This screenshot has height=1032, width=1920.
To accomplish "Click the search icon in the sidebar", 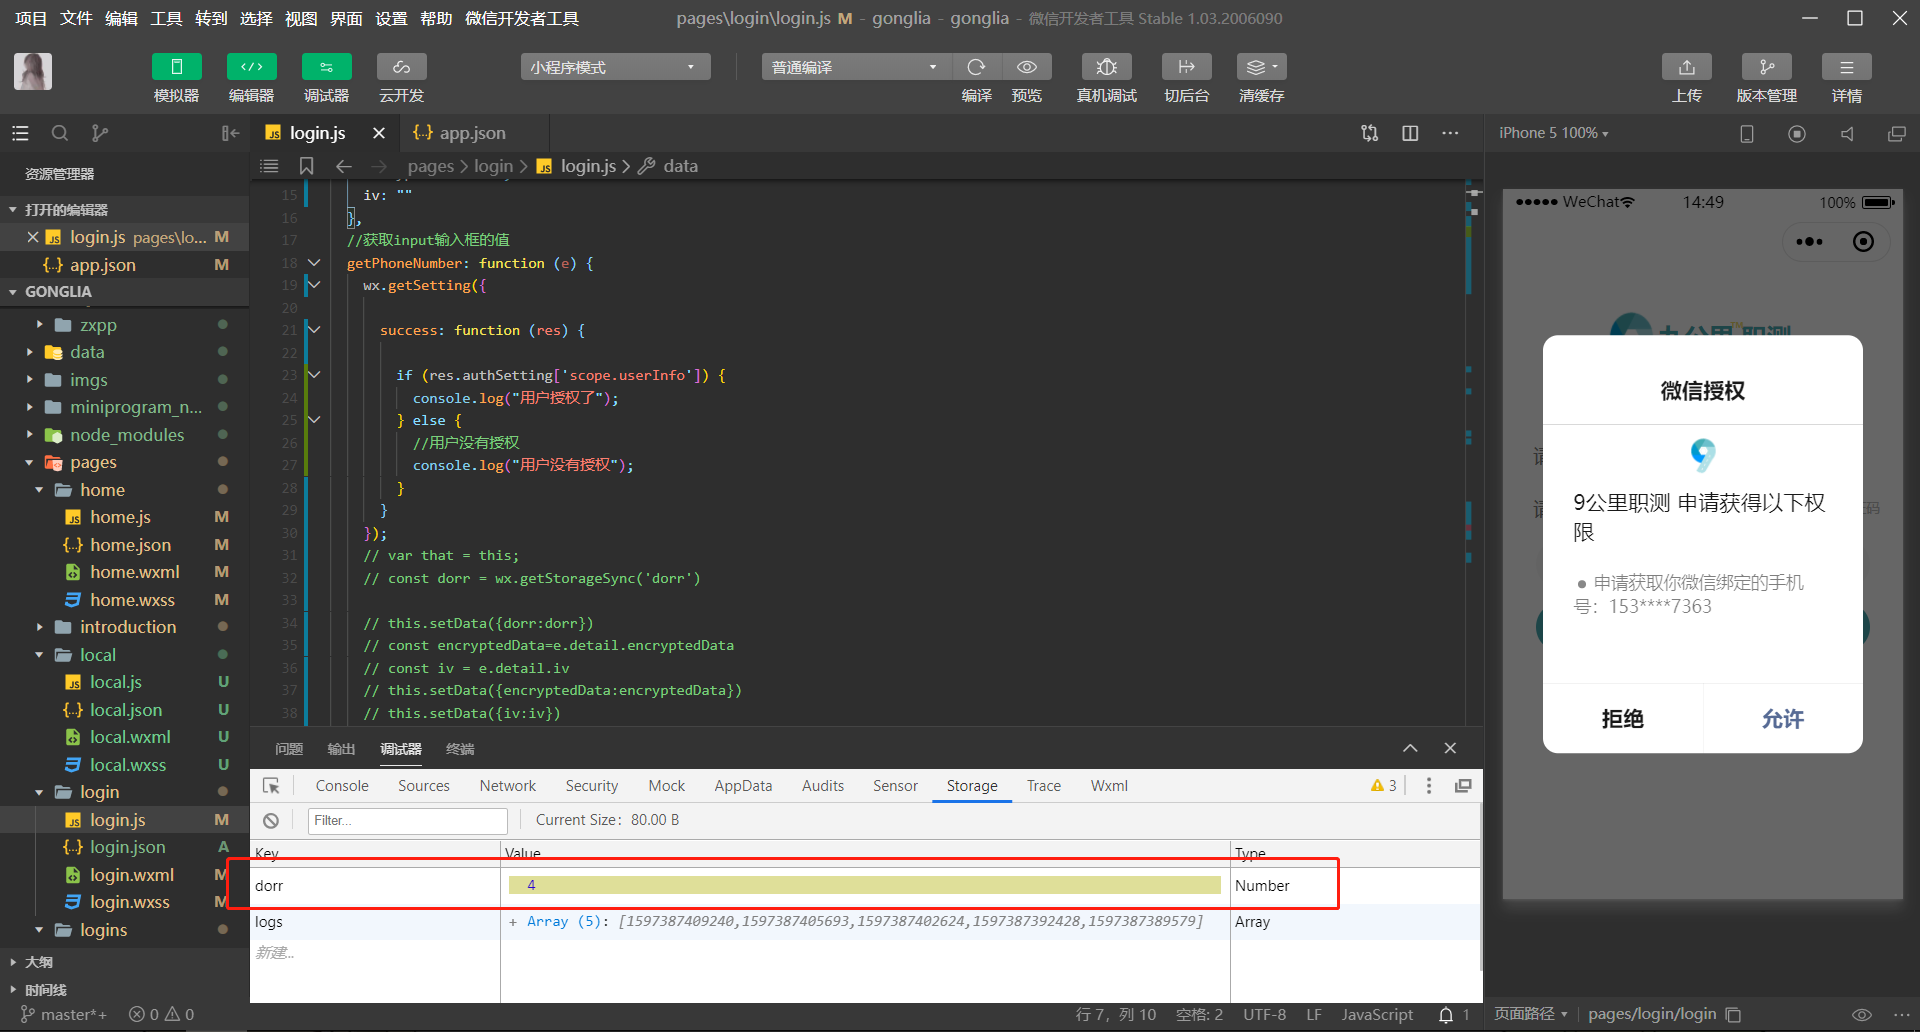I will [x=60, y=133].
